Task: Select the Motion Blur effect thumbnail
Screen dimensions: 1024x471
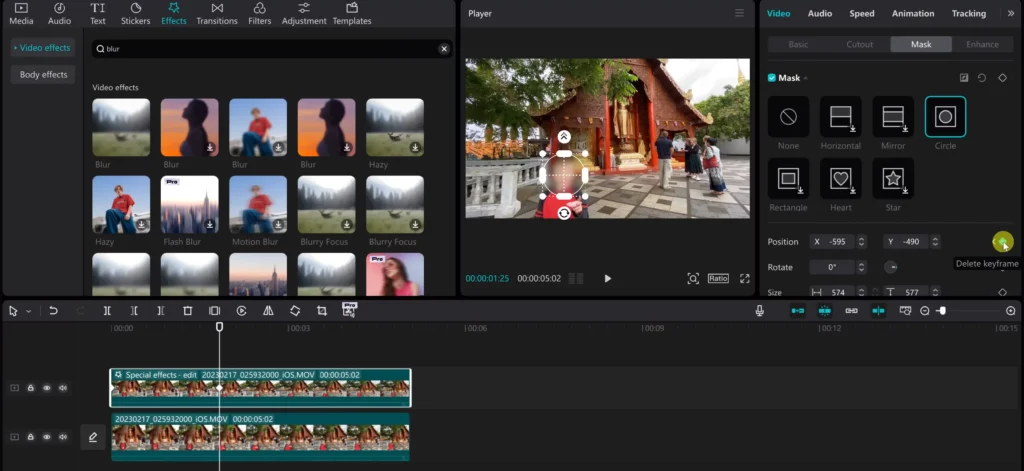Action: tap(258, 204)
